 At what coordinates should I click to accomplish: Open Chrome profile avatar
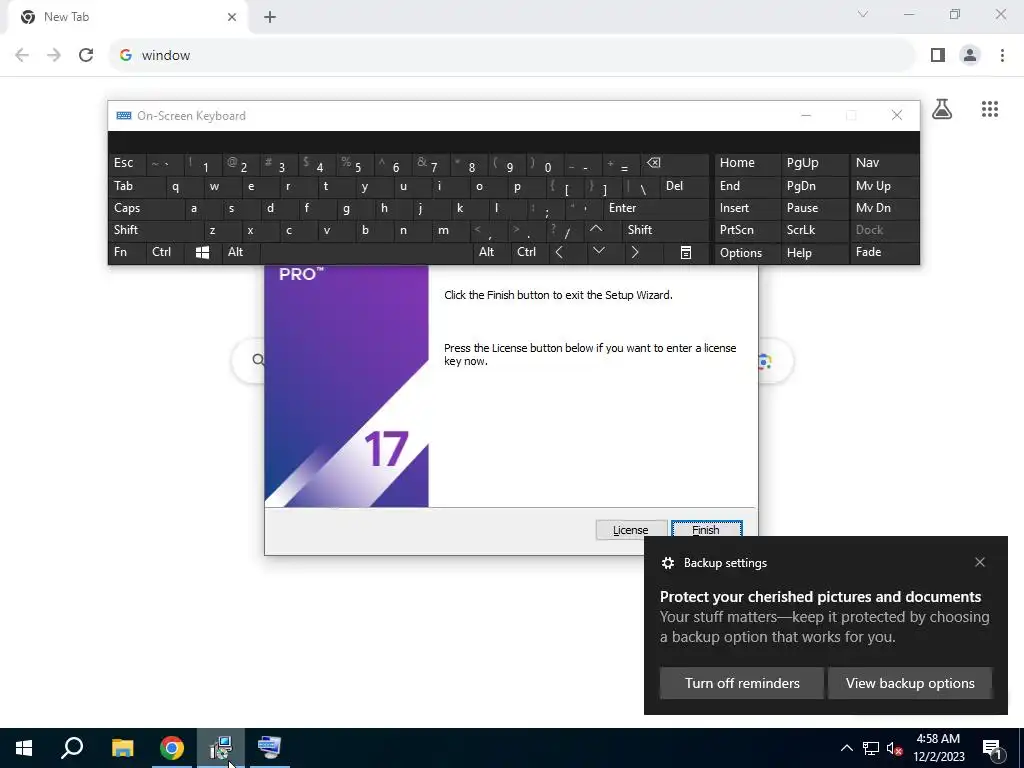(970, 55)
